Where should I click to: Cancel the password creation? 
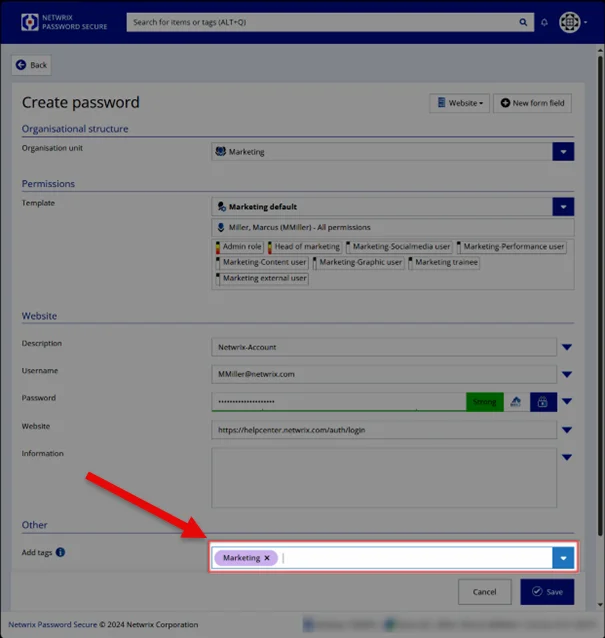[485, 592]
